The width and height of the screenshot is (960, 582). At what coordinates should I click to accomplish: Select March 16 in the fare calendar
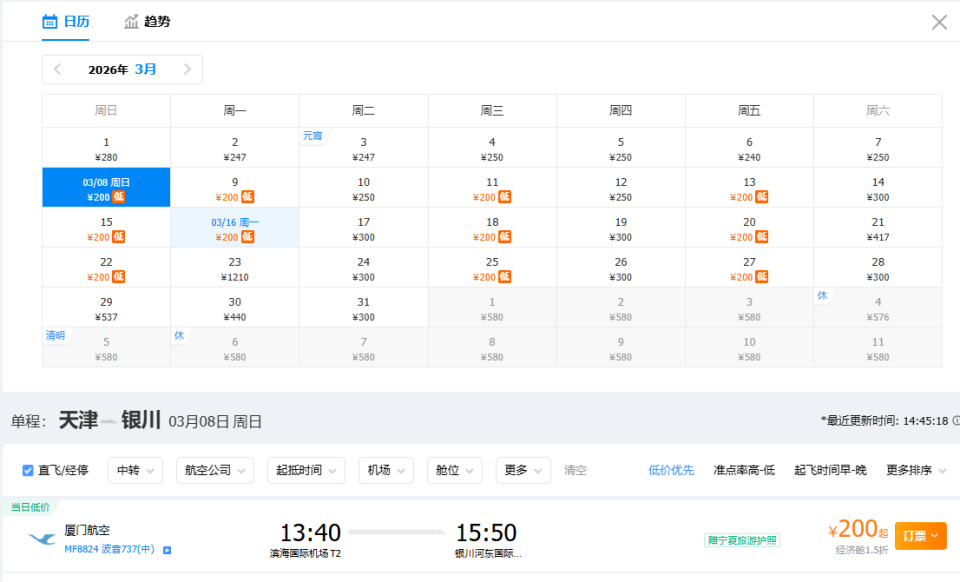pyautogui.click(x=235, y=227)
